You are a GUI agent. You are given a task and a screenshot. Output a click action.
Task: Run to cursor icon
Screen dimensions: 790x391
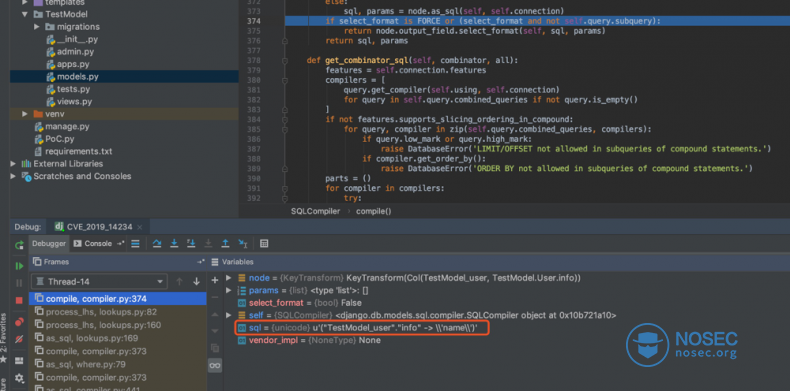click(243, 243)
